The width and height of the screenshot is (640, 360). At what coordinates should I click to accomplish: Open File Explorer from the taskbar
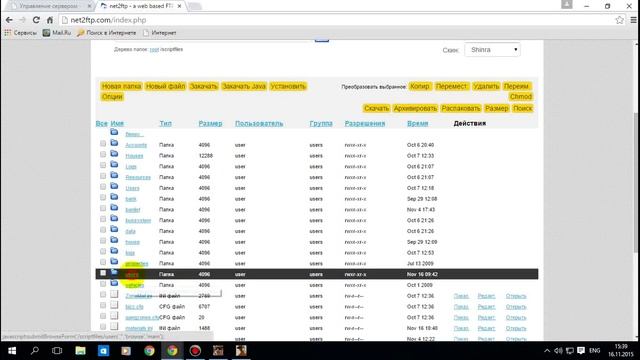[80, 351]
